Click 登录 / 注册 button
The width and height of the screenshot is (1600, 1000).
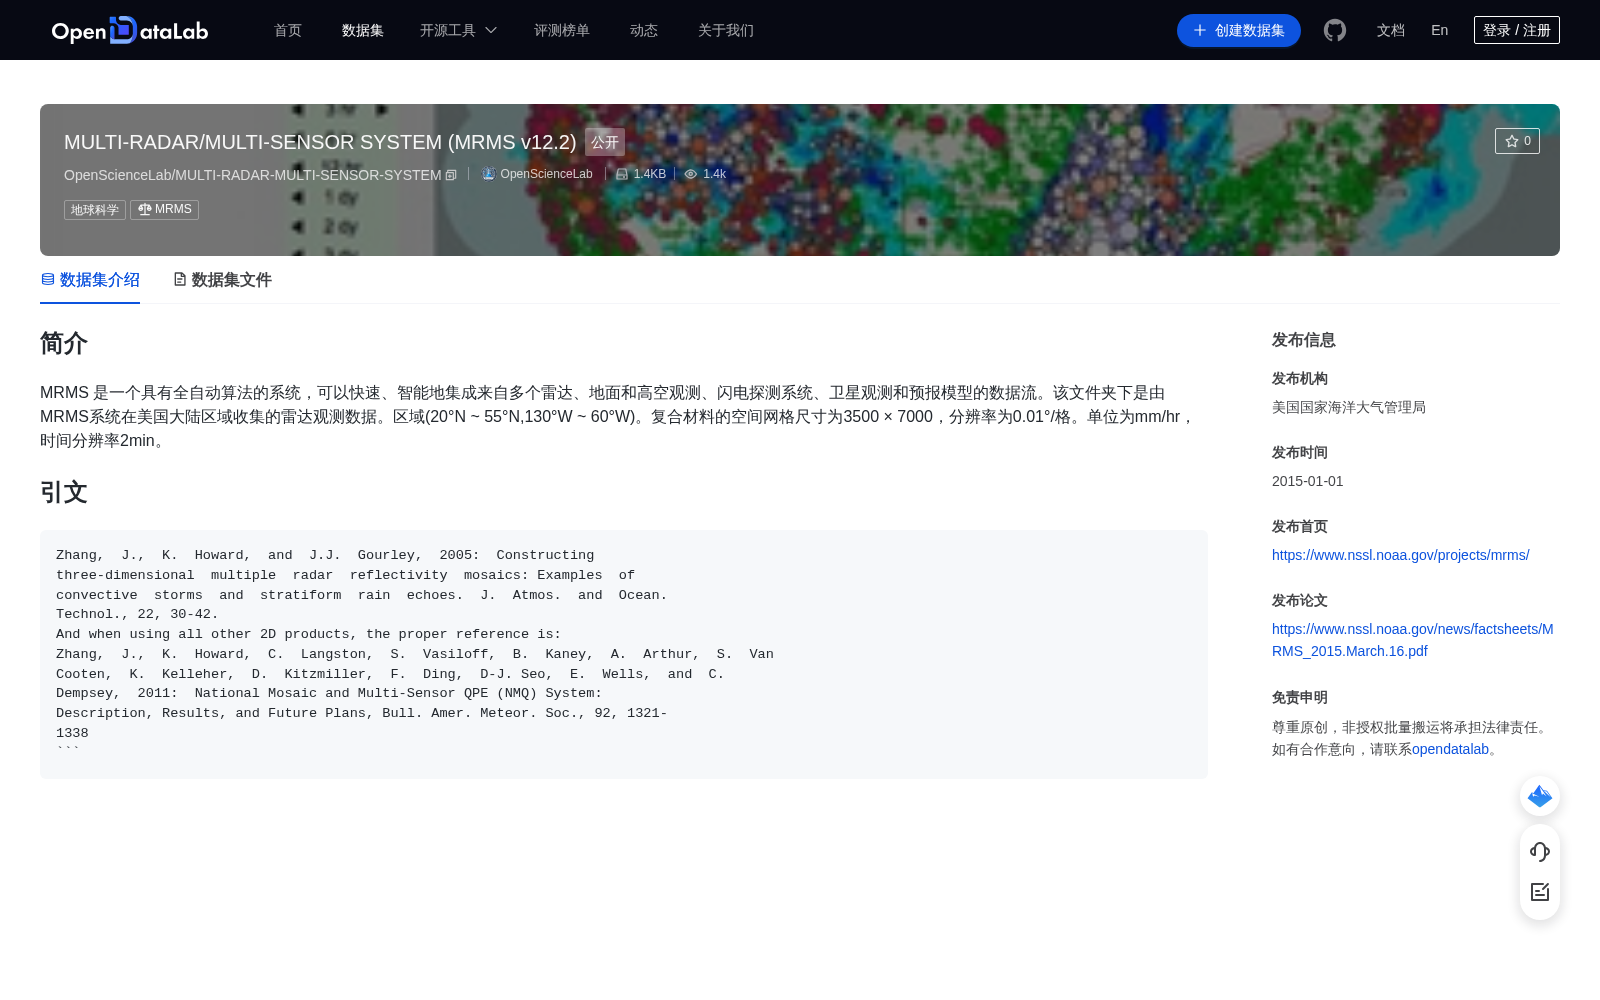[x=1517, y=30]
